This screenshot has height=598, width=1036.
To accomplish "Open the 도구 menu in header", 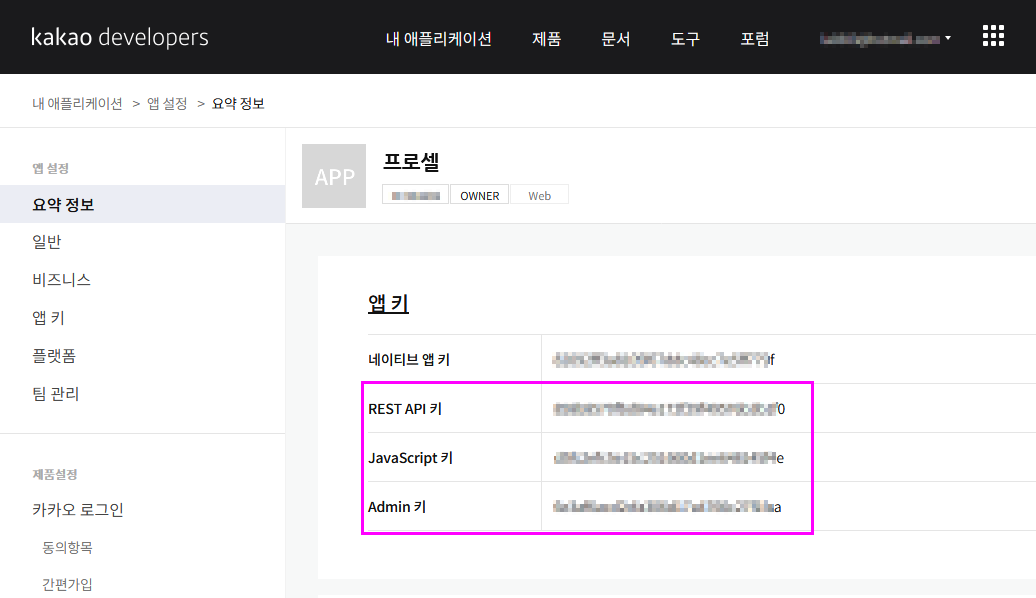I will 685,39.
